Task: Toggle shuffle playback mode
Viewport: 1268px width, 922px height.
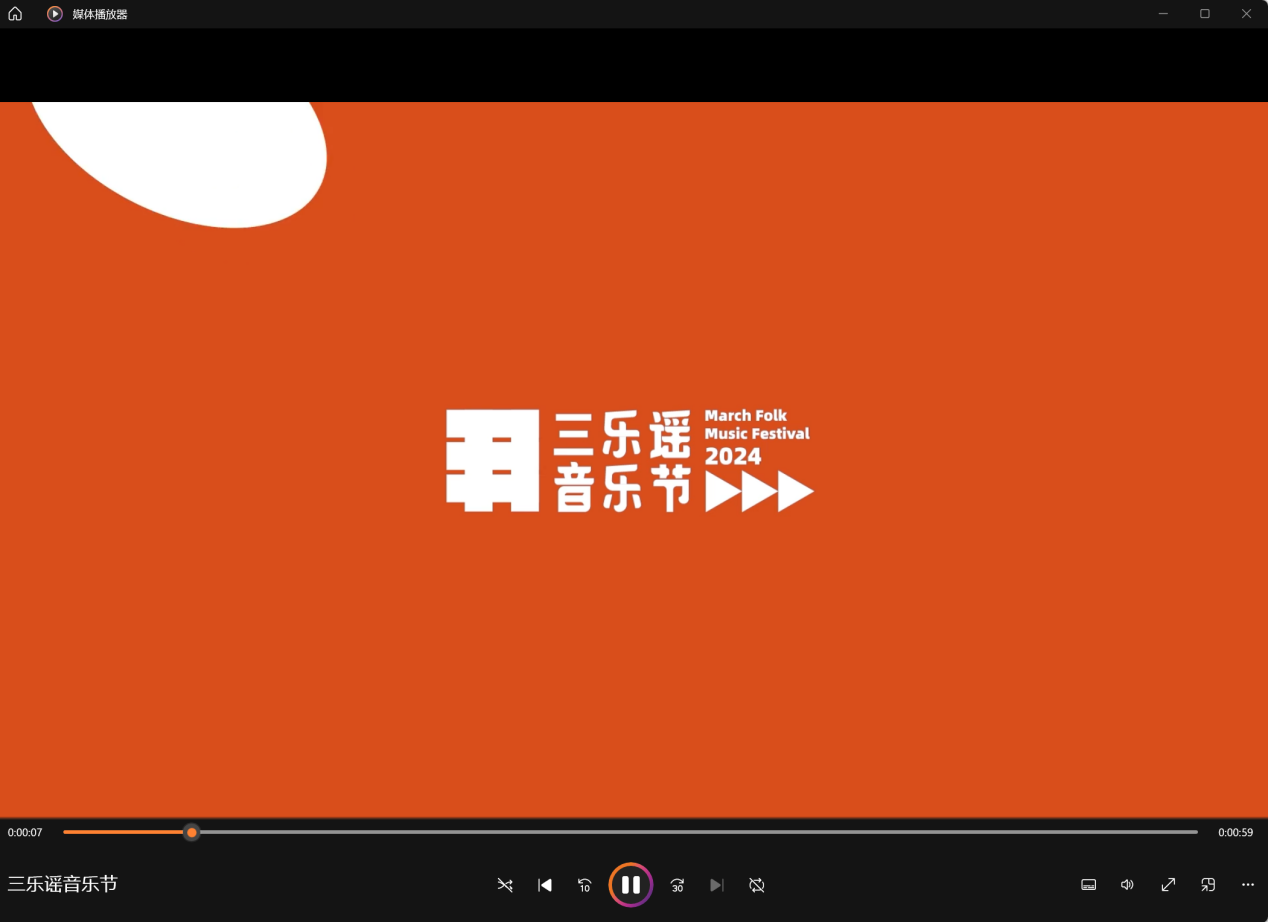Action: coord(505,885)
